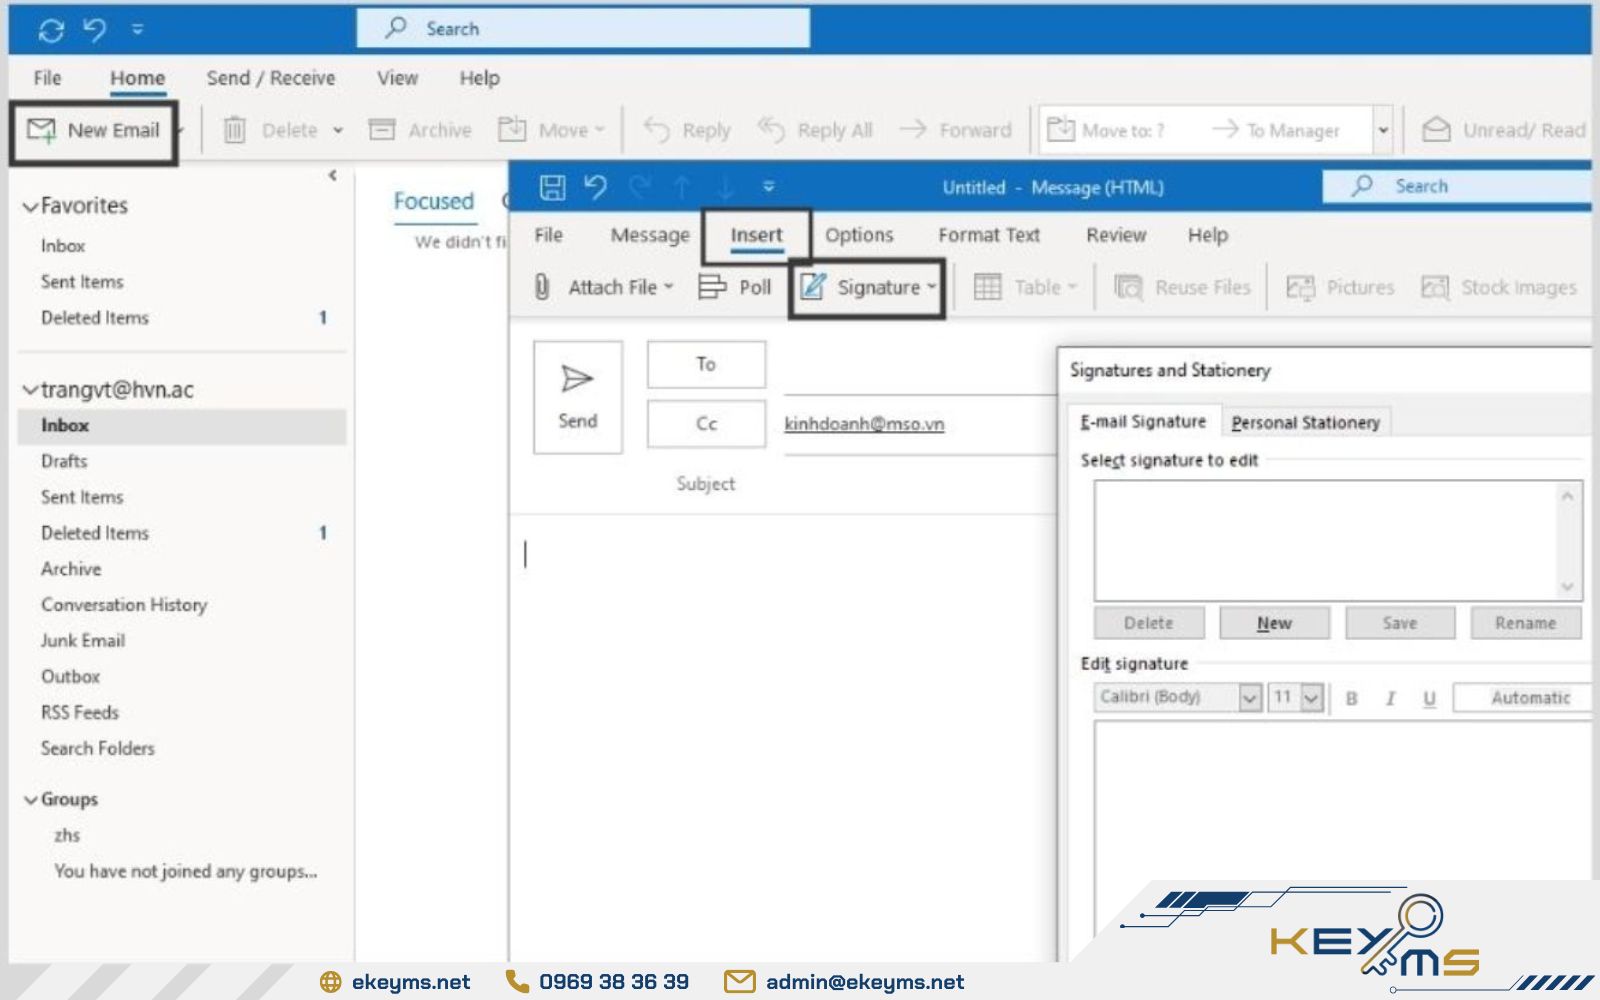The height and width of the screenshot is (1000, 1600).
Task: Click the Undo icon in message window title bar
Action: [596, 187]
